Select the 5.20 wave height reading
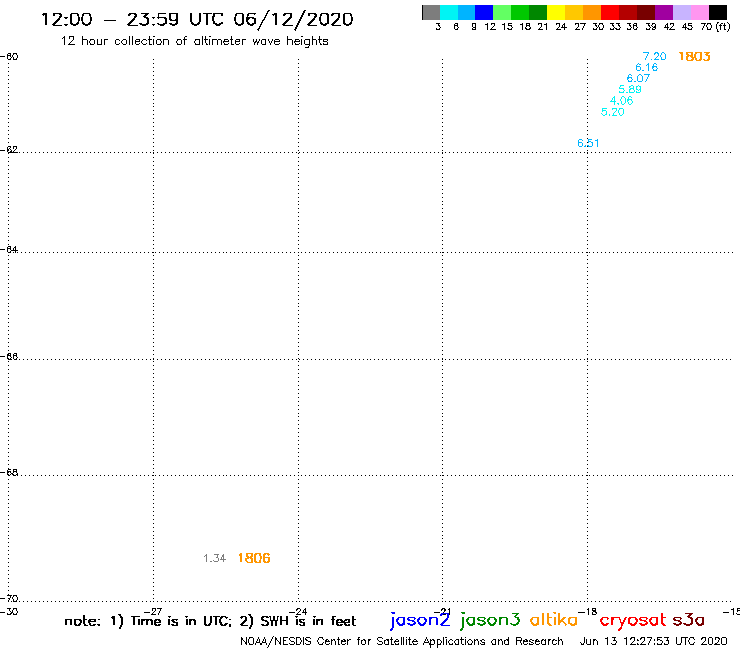 coord(612,112)
